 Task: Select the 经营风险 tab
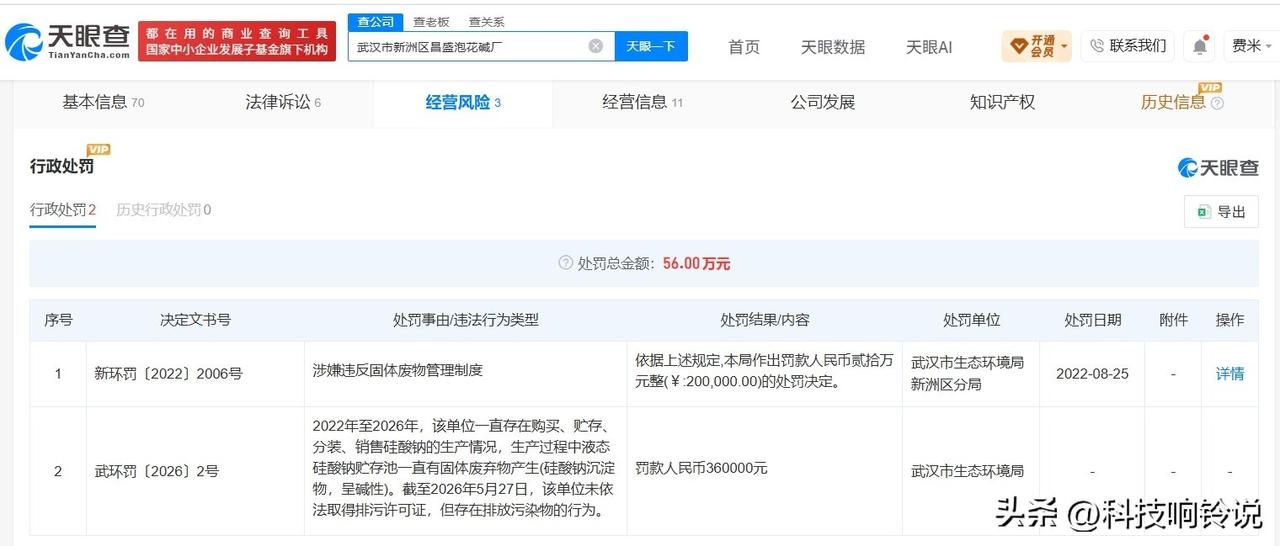[463, 102]
